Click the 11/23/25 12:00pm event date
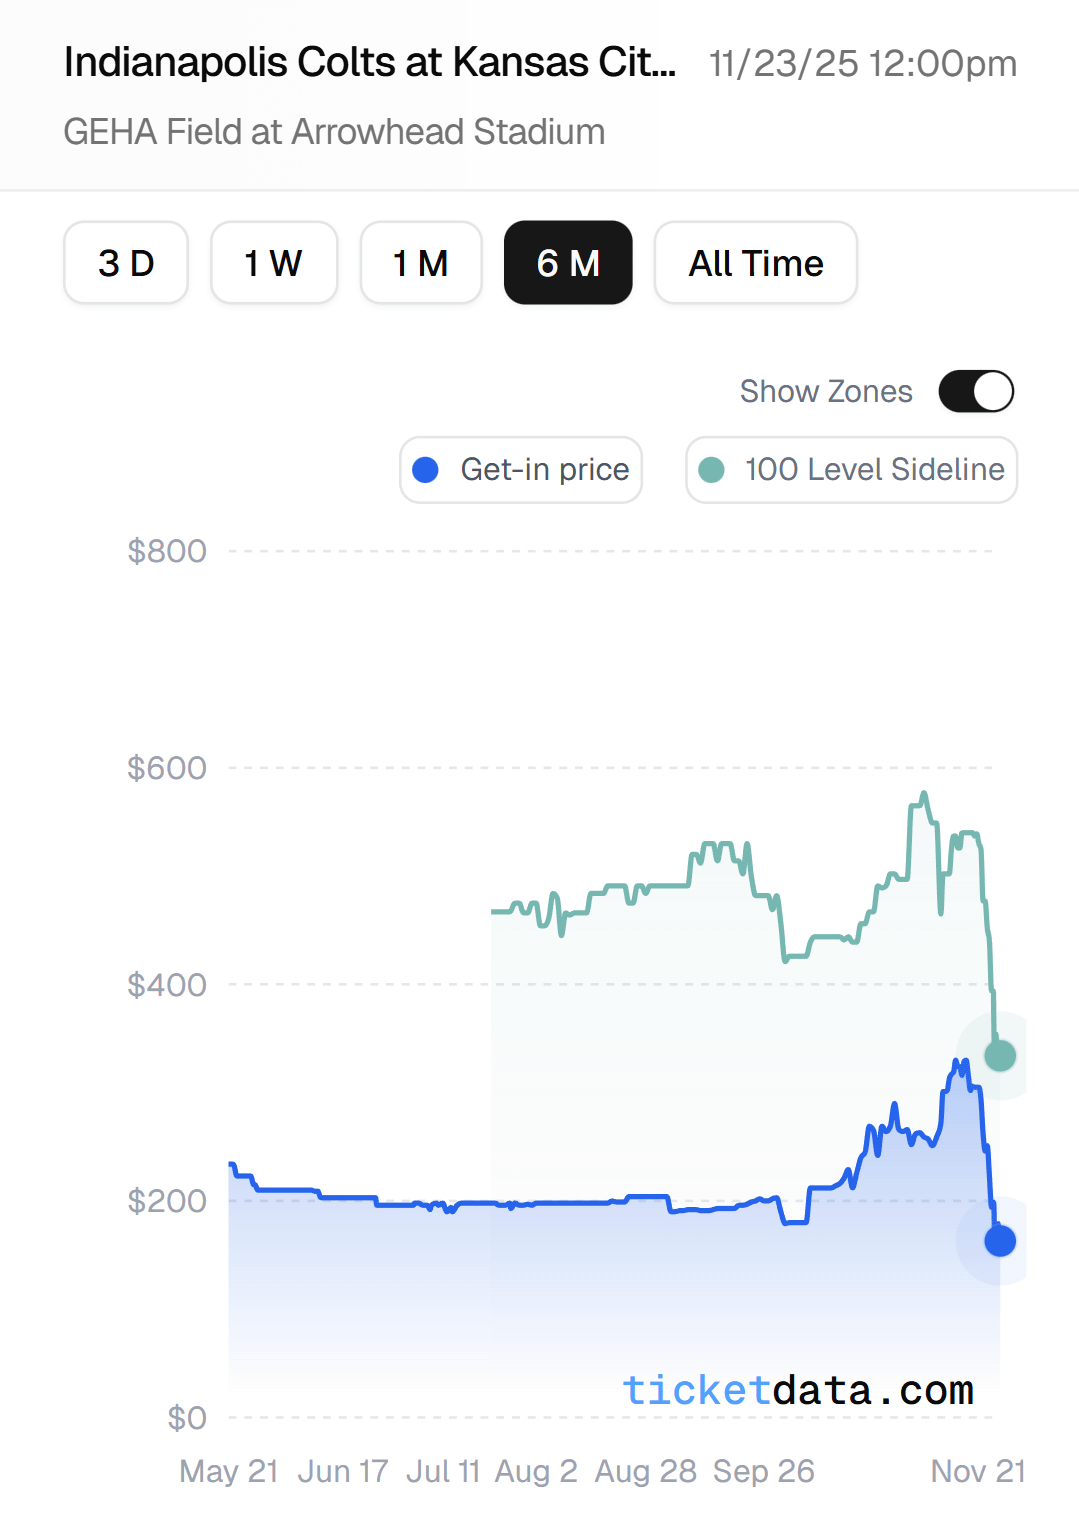This screenshot has height=1523, width=1079. tap(862, 64)
